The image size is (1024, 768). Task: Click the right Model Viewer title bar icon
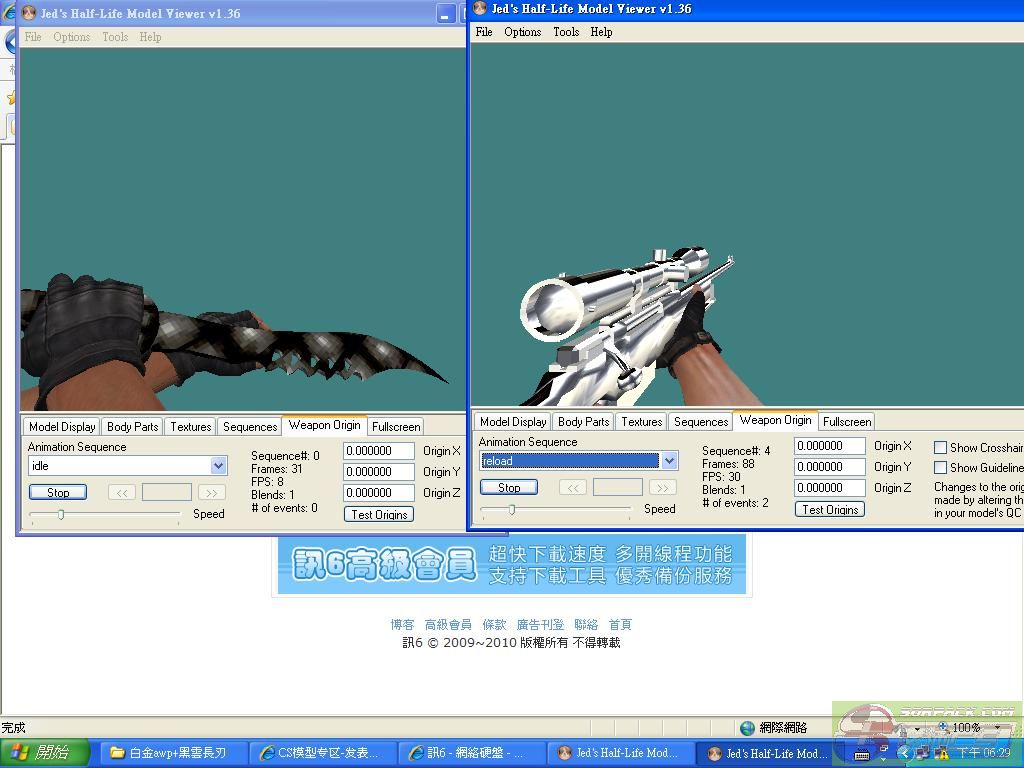pyautogui.click(x=480, y=8)
